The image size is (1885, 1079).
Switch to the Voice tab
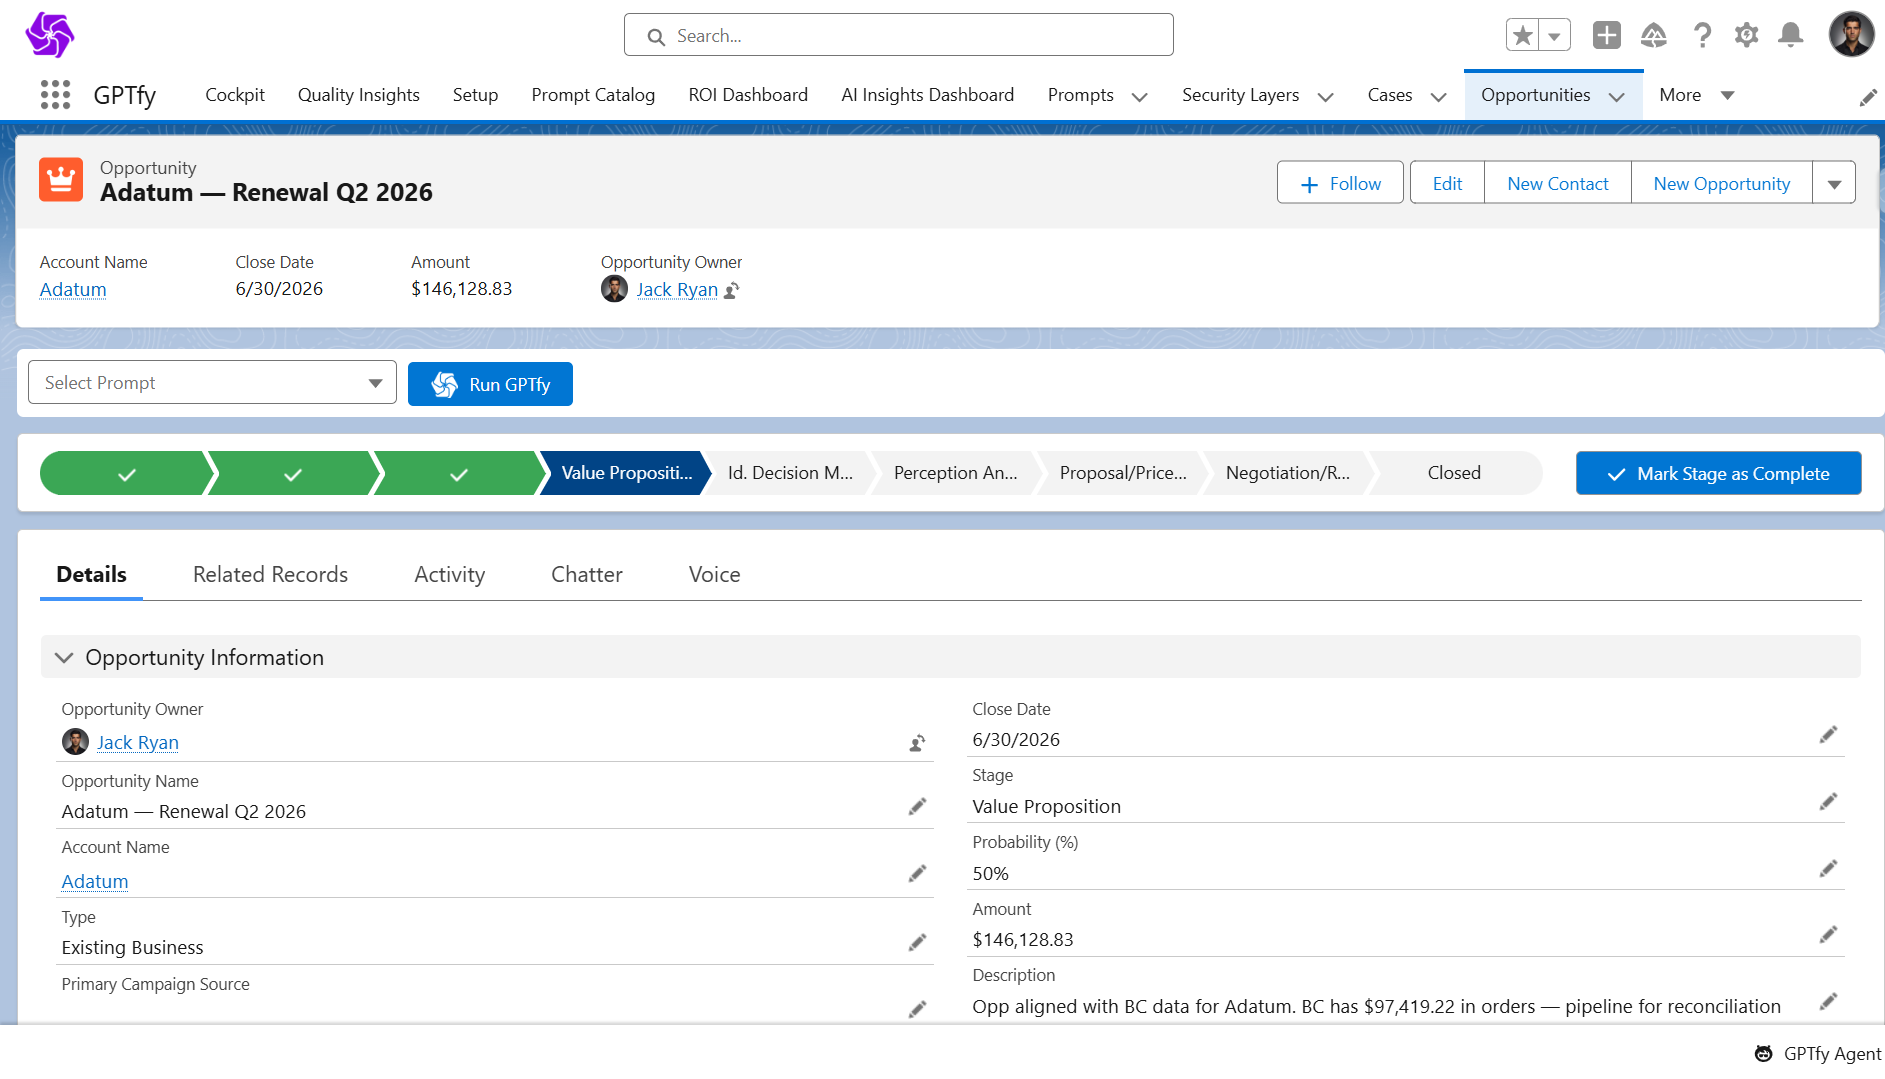pyautogui.click(x=715, y=575)
